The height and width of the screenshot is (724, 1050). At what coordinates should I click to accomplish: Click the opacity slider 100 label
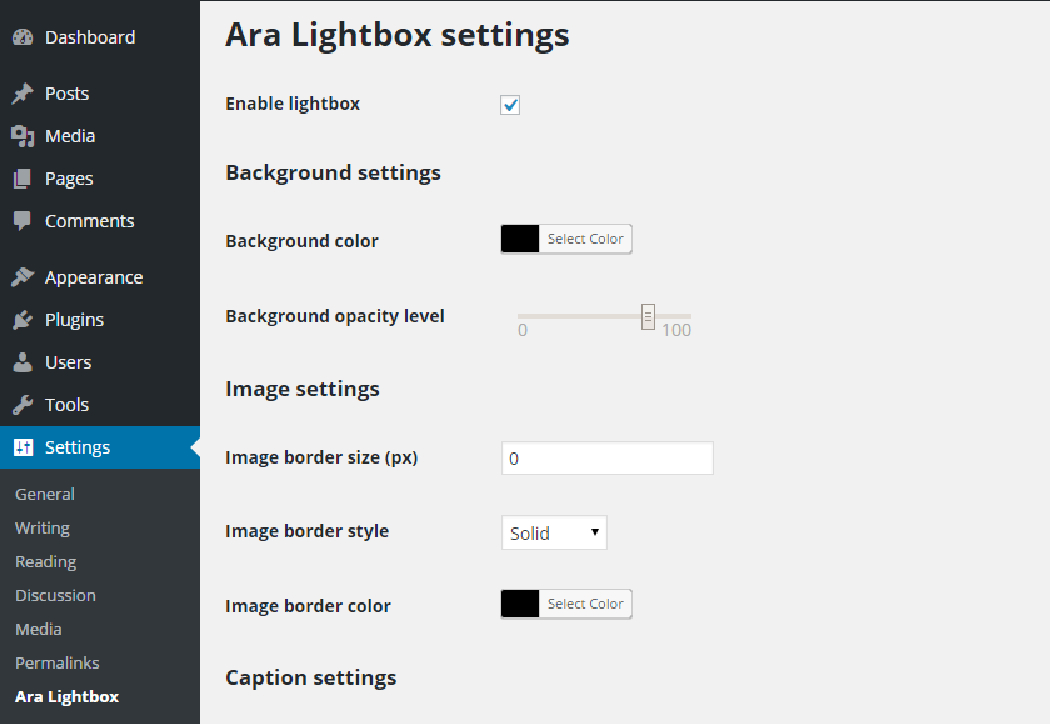(x=676, y=330)
